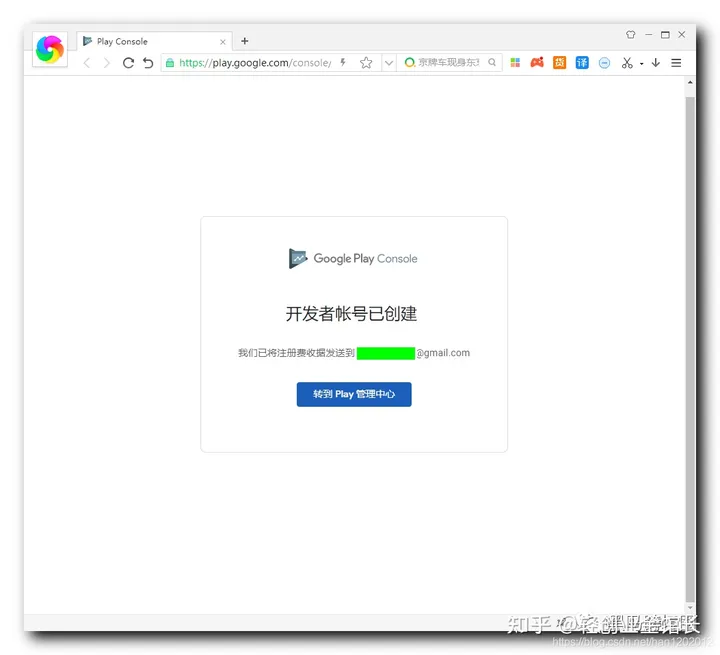Click the 开发者帐号已创建 heading
Image resolution: width=720 pixels, height=655 pixels.
point(351,314)
